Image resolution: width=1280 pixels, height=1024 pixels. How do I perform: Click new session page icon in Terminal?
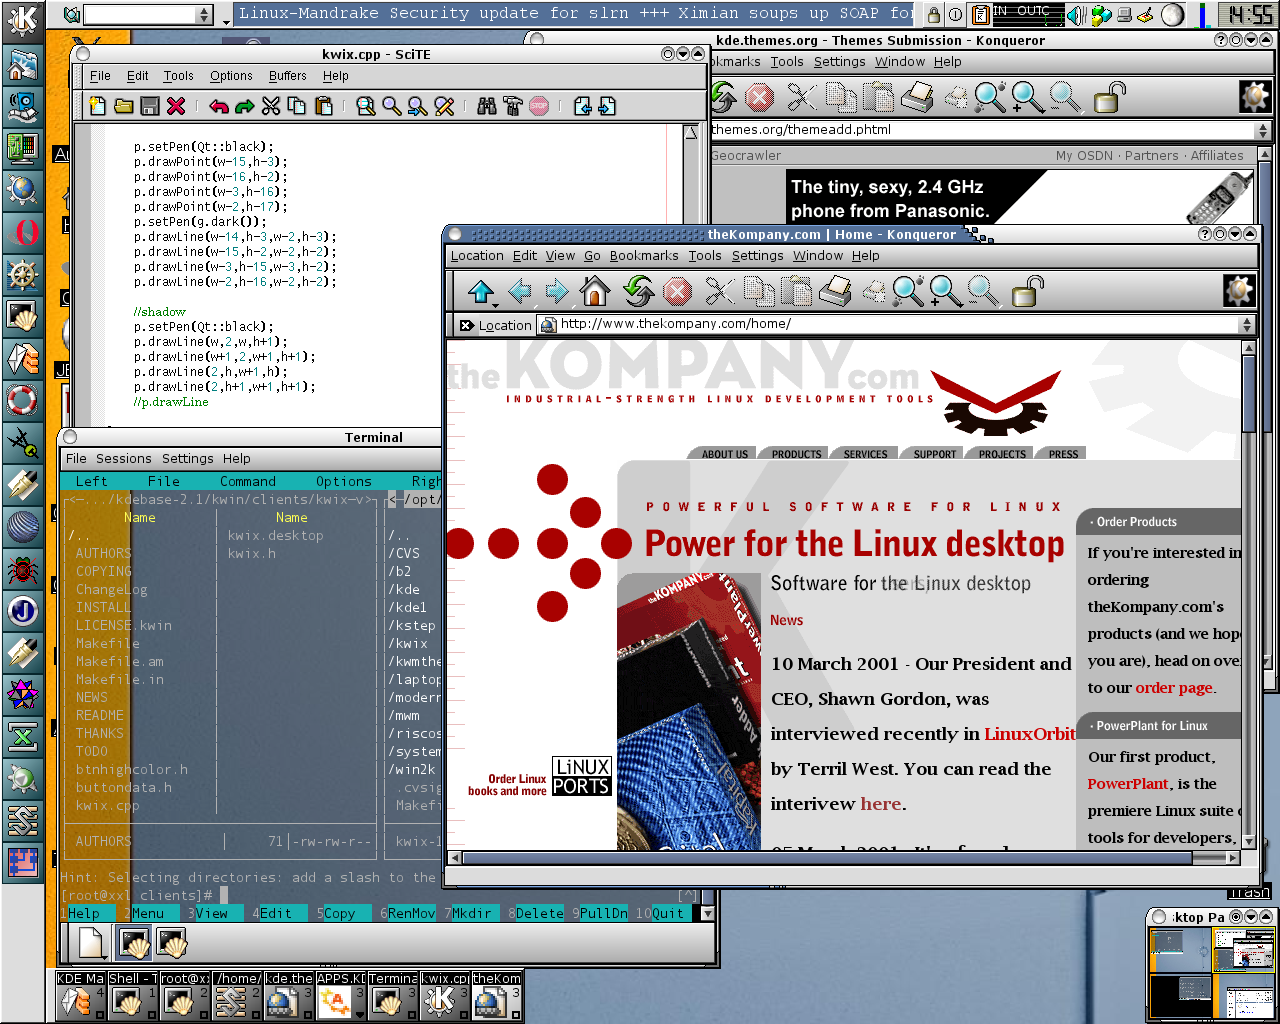pos(91,943)
